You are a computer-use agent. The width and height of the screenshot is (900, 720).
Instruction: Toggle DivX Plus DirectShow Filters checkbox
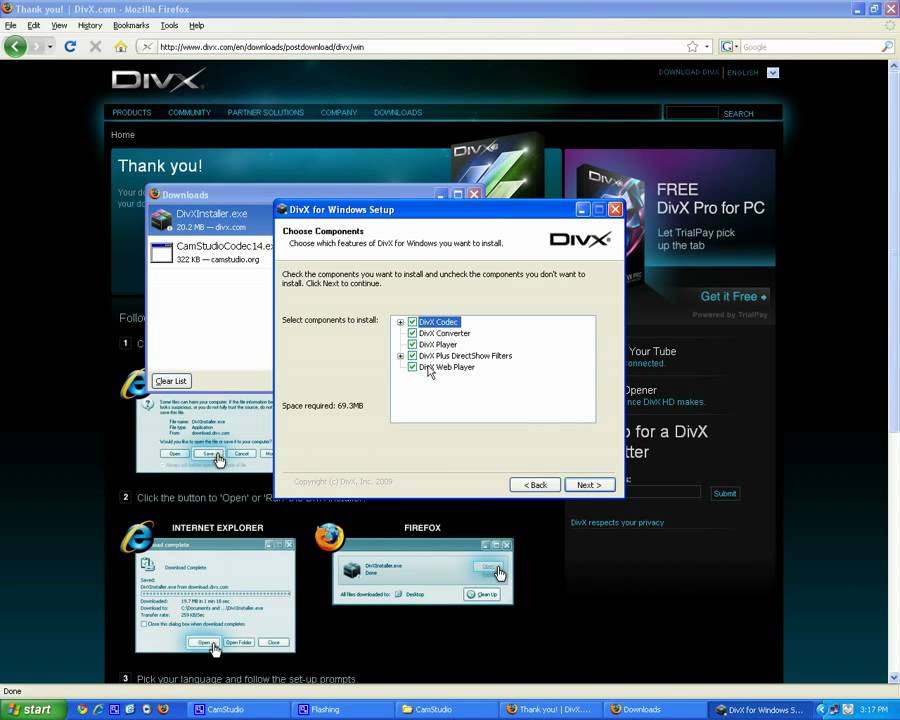(x=412, y=356)
